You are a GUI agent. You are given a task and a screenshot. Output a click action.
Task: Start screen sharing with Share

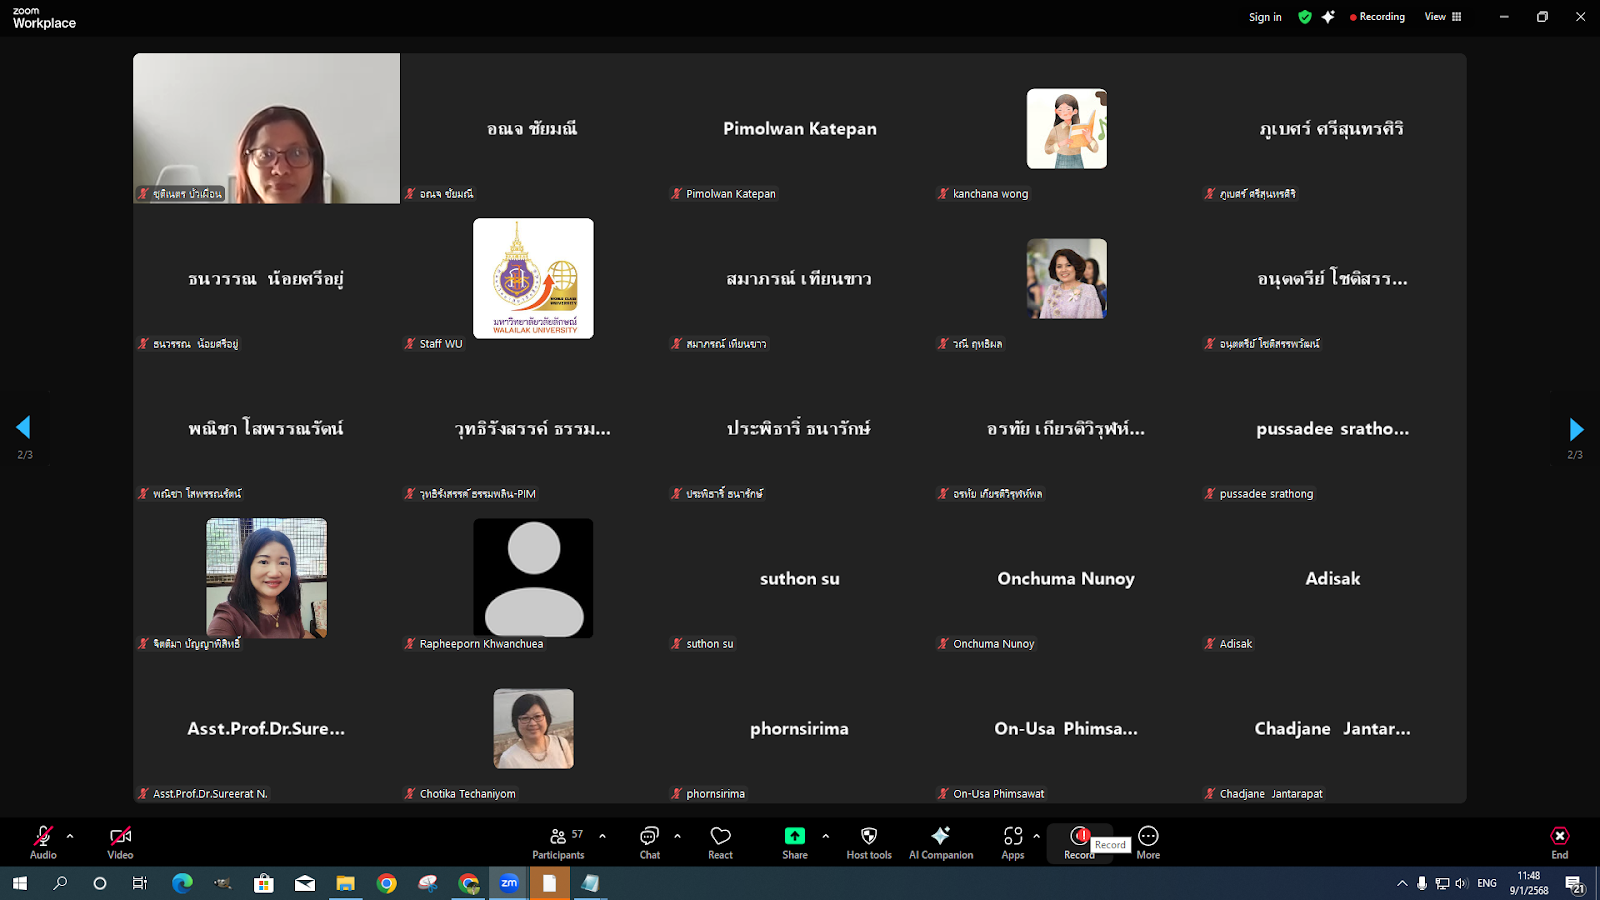click(795, 841)
